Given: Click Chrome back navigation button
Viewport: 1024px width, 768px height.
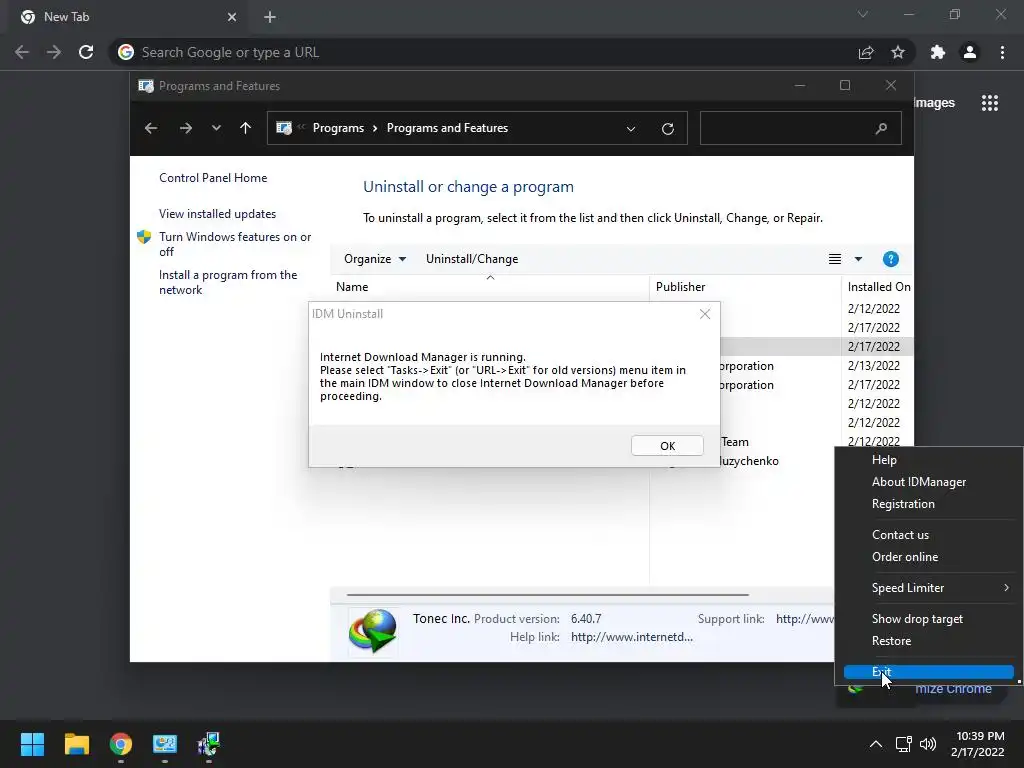Looking at the screenshot, I should [x=22, y=52].
